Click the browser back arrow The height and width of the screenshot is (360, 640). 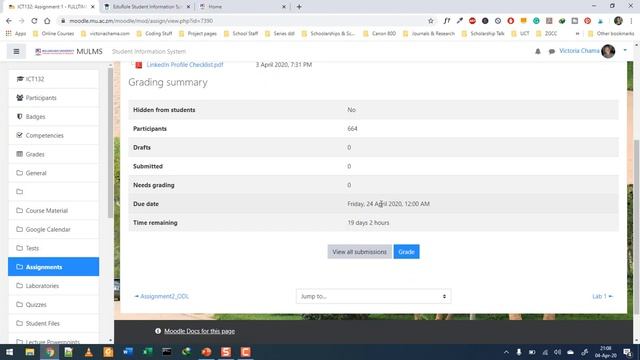click(x=9, y=21)
